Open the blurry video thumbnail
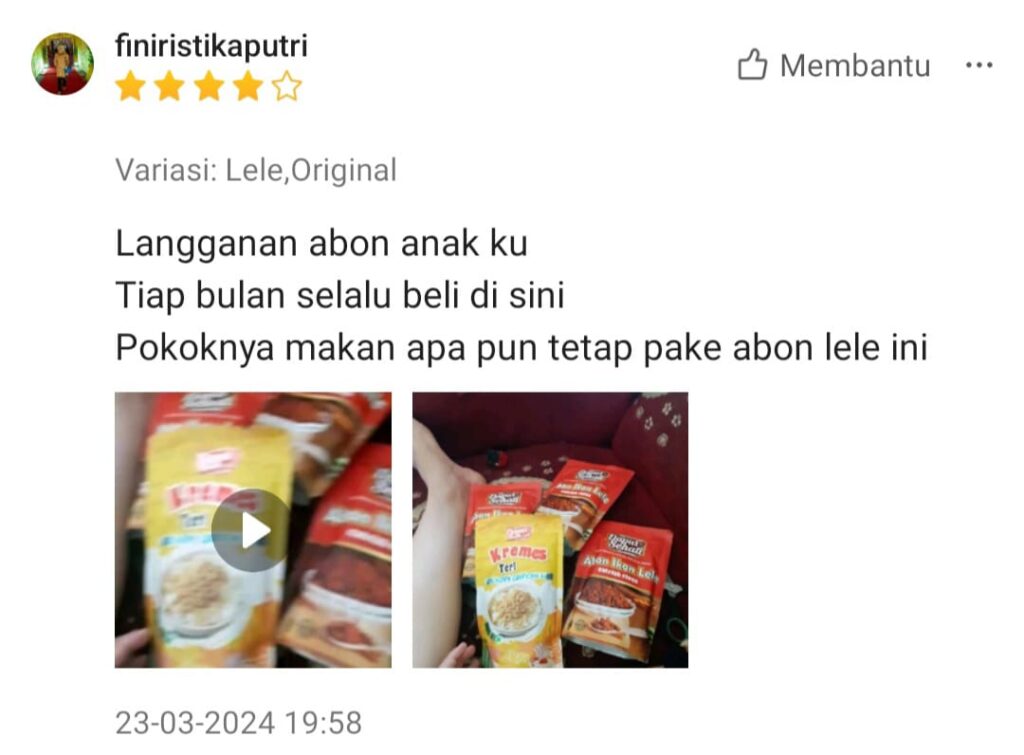The width and height of the screenshot is (1024, 755). pyautogui.click(x=253, y=530)
